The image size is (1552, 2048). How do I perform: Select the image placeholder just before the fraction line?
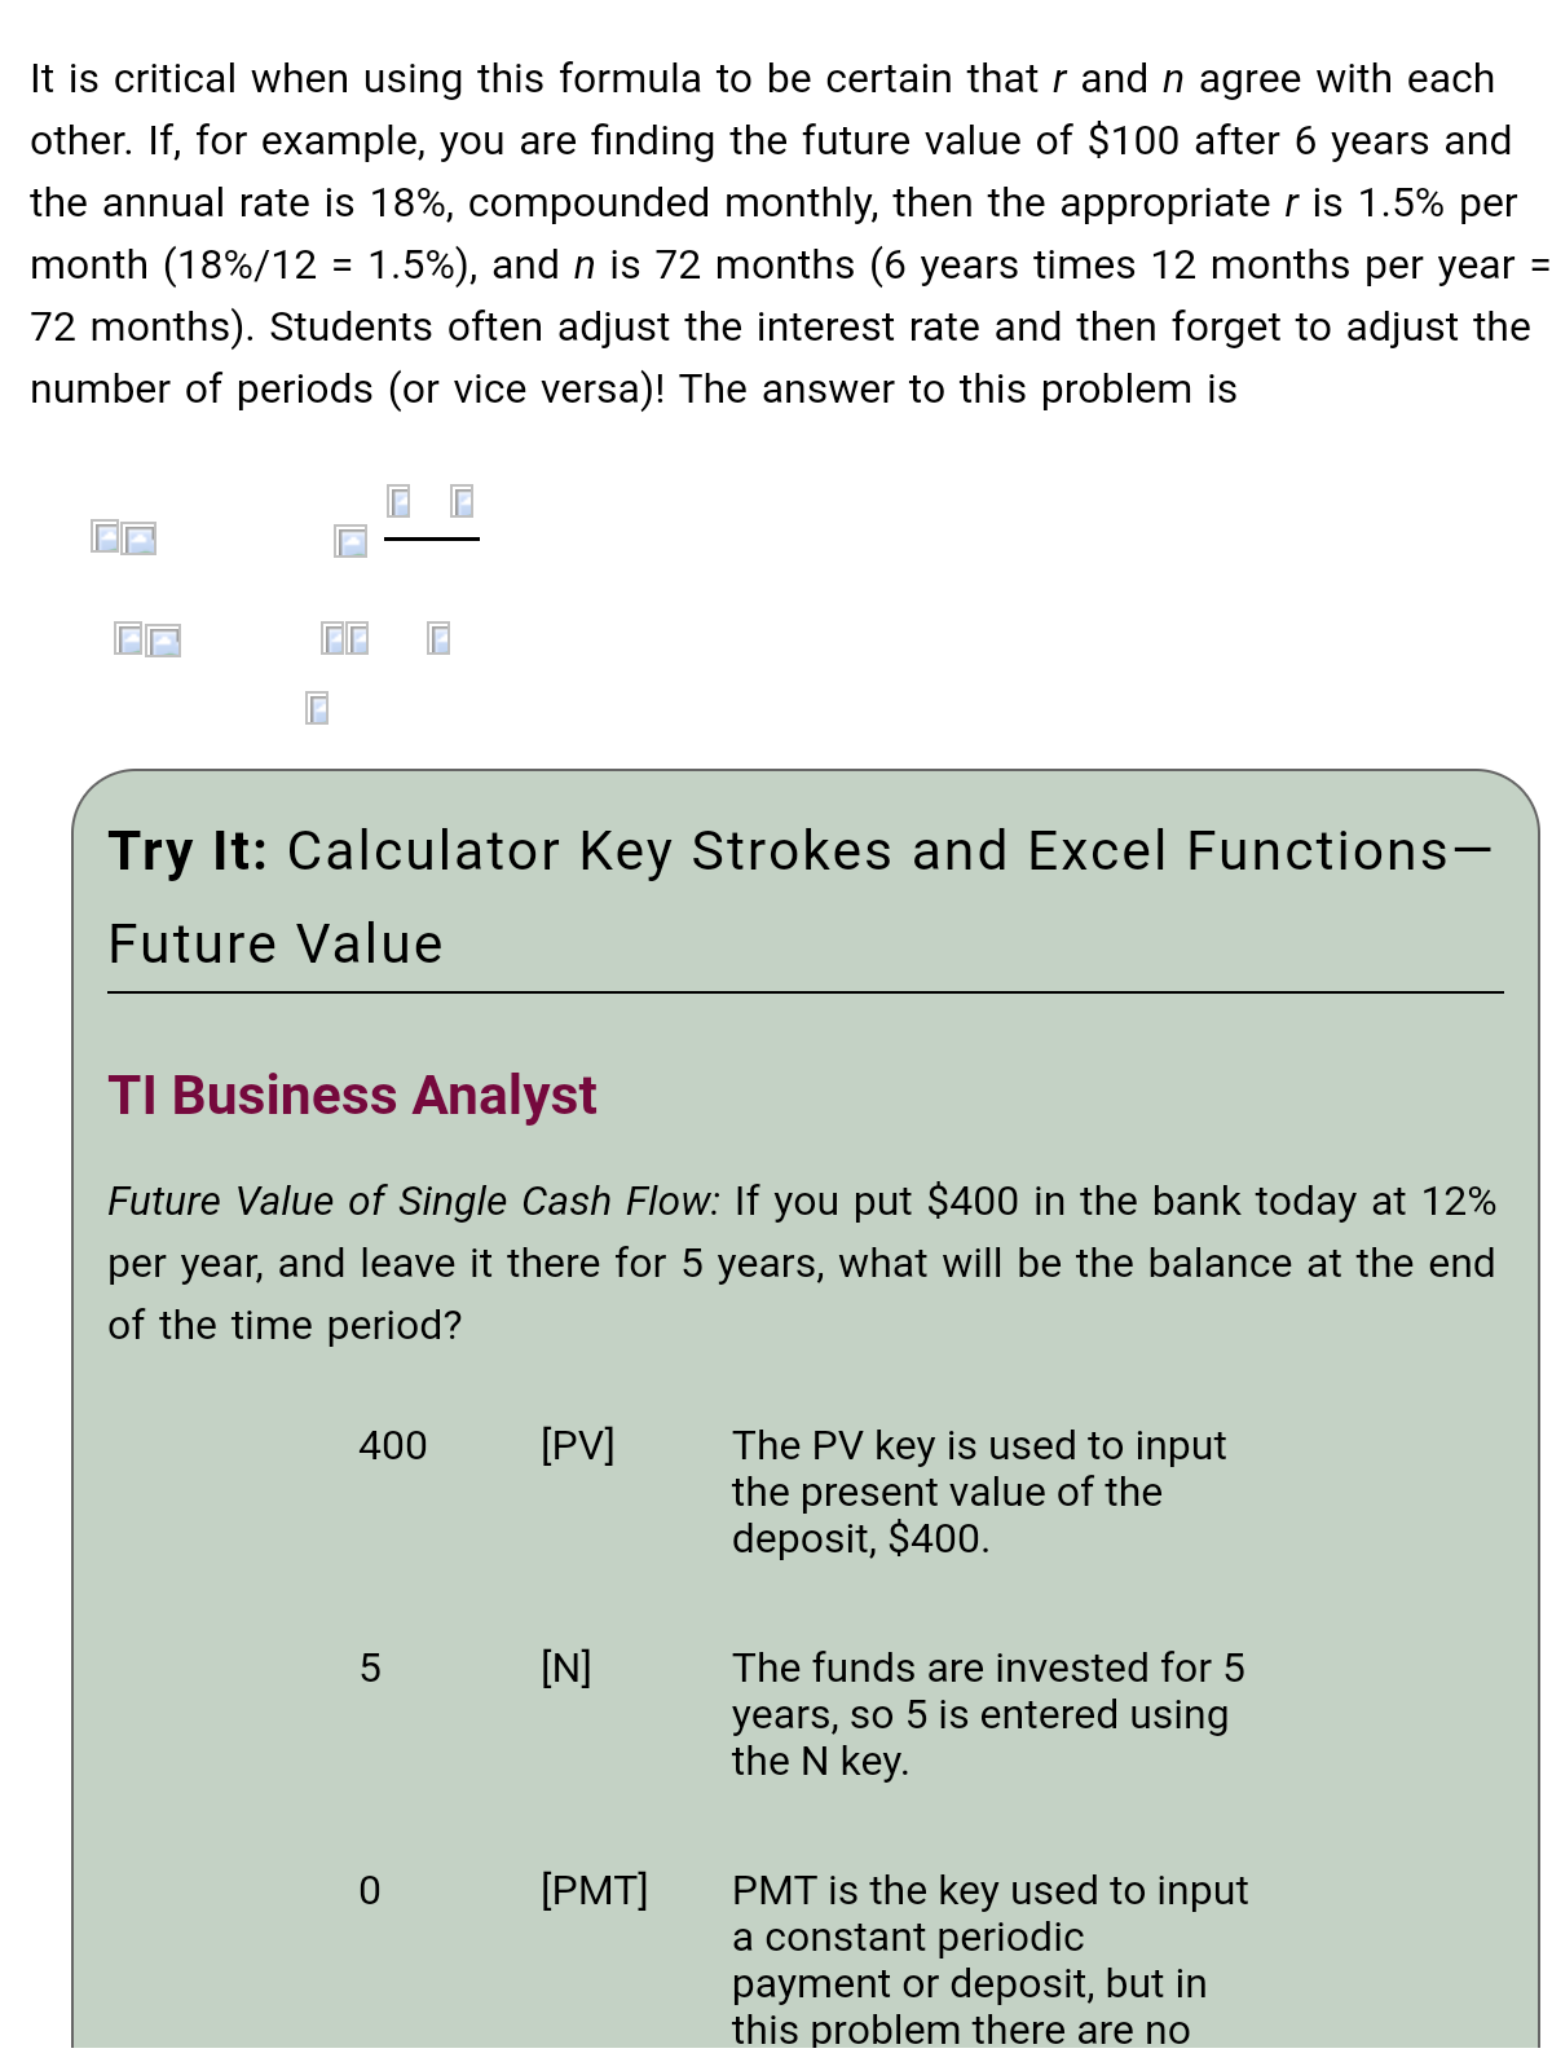tap(350, 542)
